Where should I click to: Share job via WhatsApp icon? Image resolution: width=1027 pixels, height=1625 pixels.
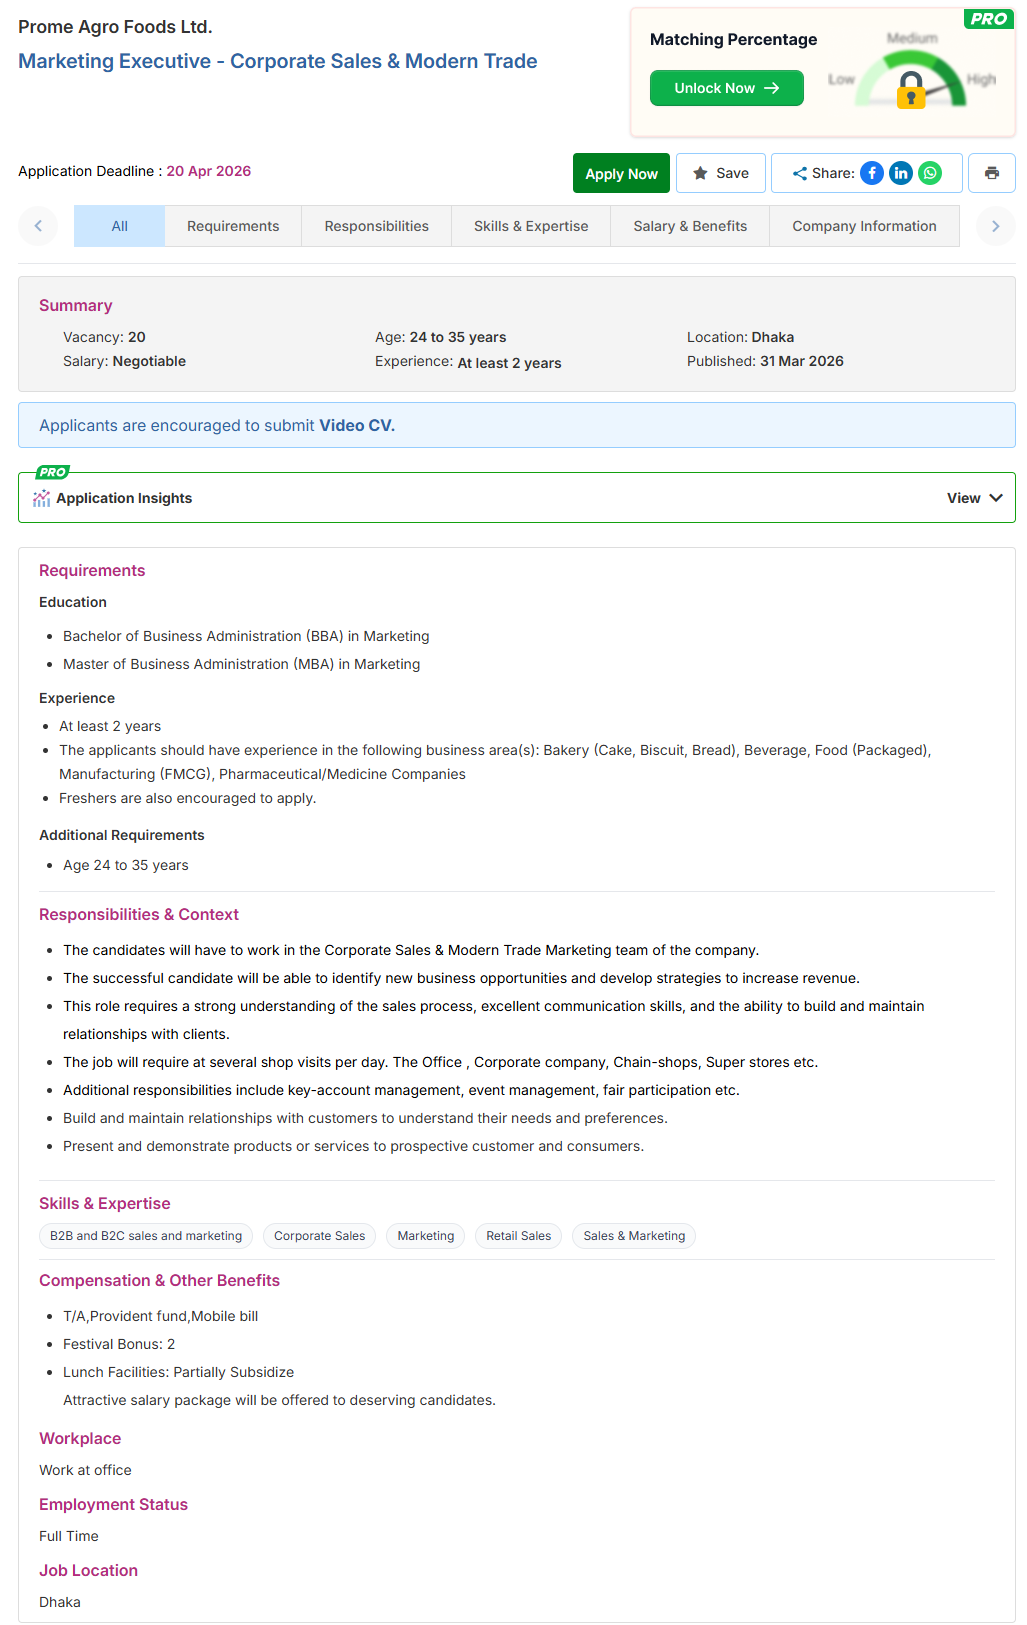tap(930, 173)
